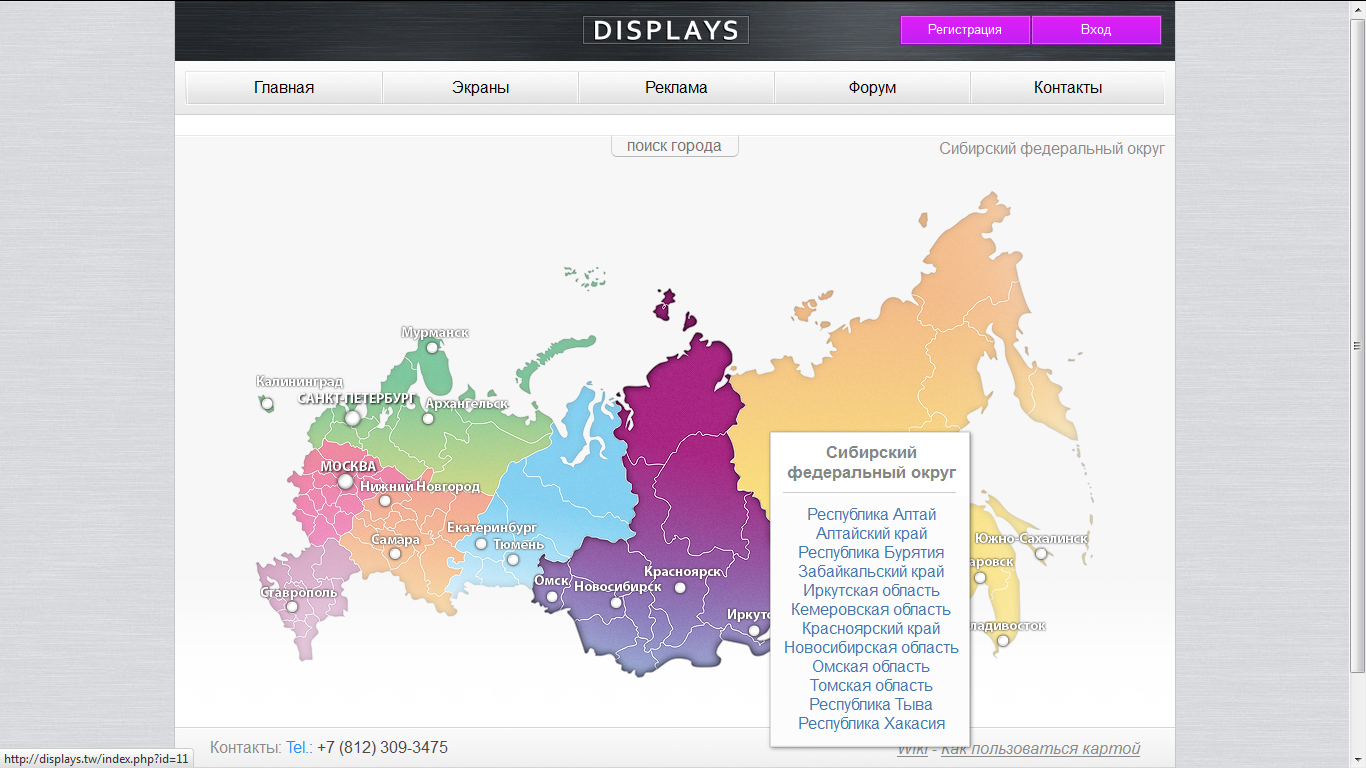
Task: Choose Томская область link
Action: point(872,686)
